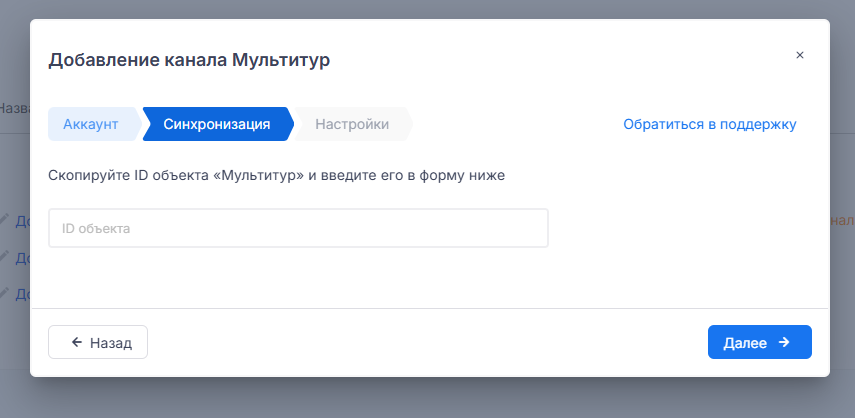This screenshot has height=418, width=855.
Task: Click the bottom pencil icon behind the dialog
Action: click(4, 294)
